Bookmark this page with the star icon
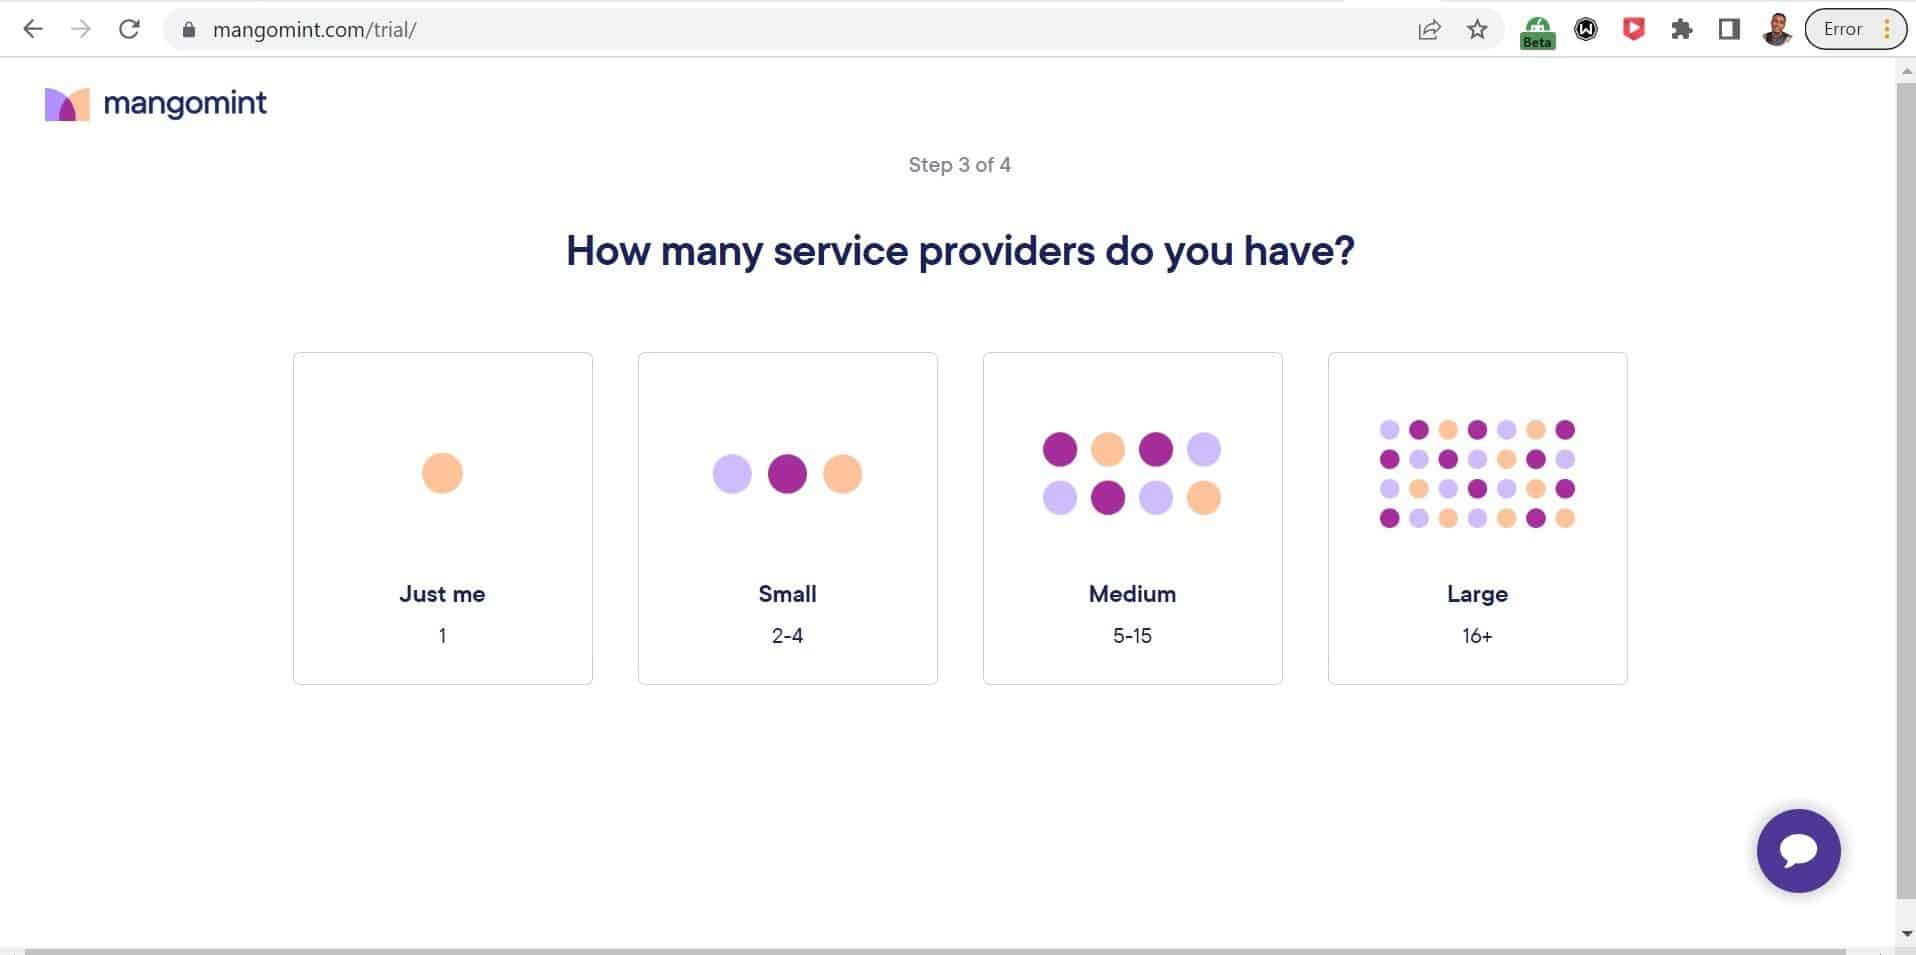This screenshot has height=955, width=1916. (1477, 29)
